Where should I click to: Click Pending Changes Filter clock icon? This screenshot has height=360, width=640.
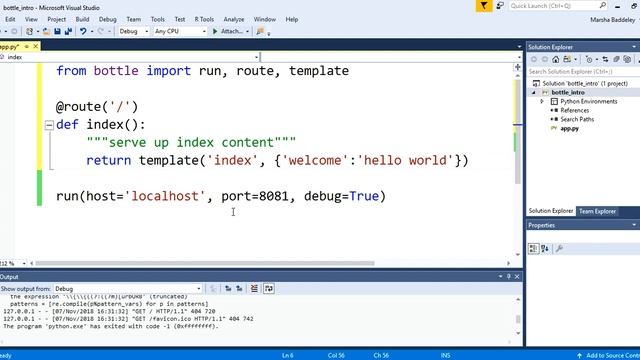pyautogui.click(x=589, y=59)
